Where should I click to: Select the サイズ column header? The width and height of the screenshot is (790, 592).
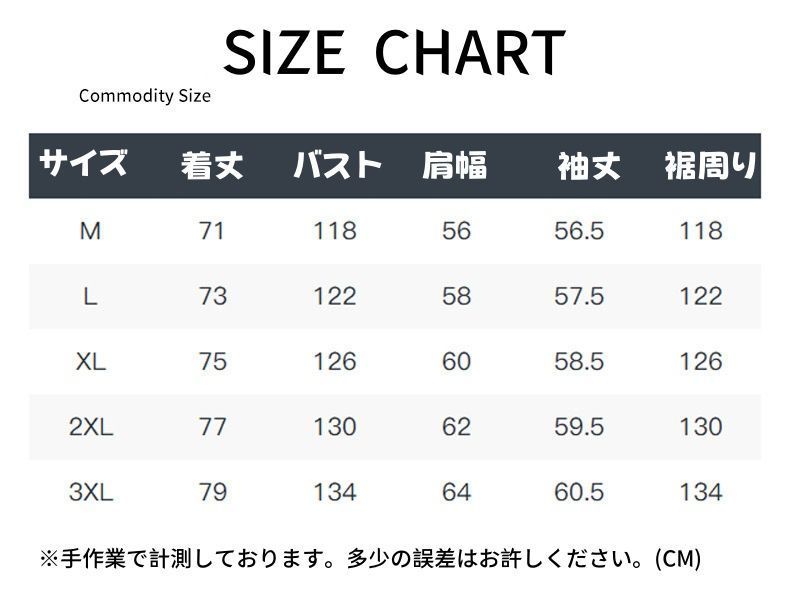tap(84, 164)
